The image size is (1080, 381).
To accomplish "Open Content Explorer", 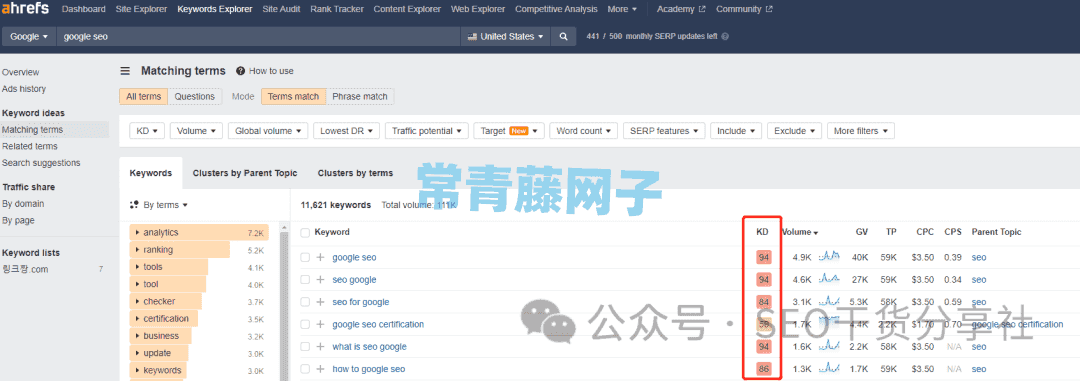I will point(407,9).
